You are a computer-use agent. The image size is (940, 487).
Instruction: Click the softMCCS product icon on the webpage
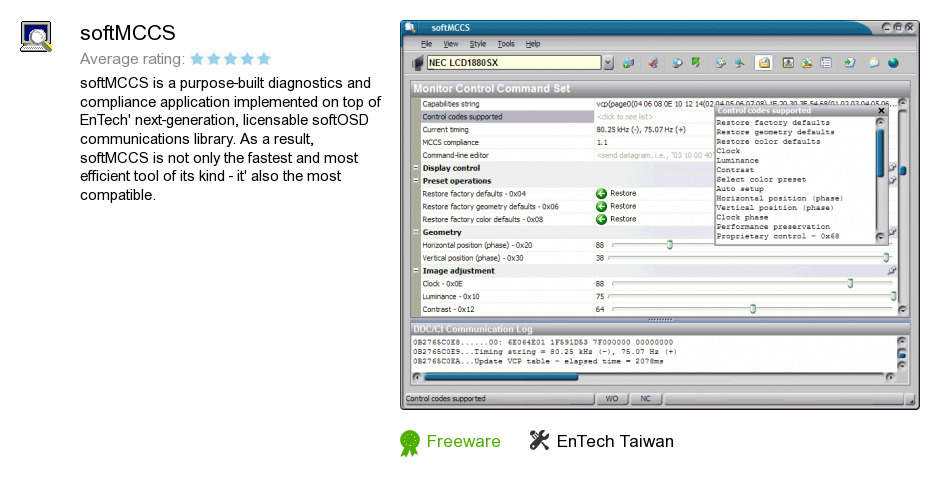[x=36, y=37]
